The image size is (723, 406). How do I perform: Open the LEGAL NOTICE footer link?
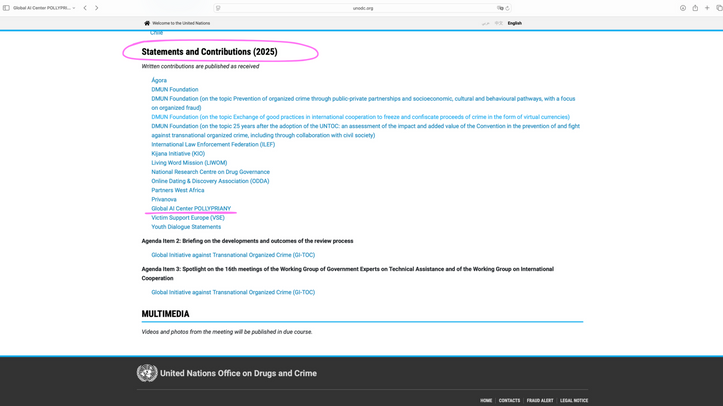coord(574,400)
